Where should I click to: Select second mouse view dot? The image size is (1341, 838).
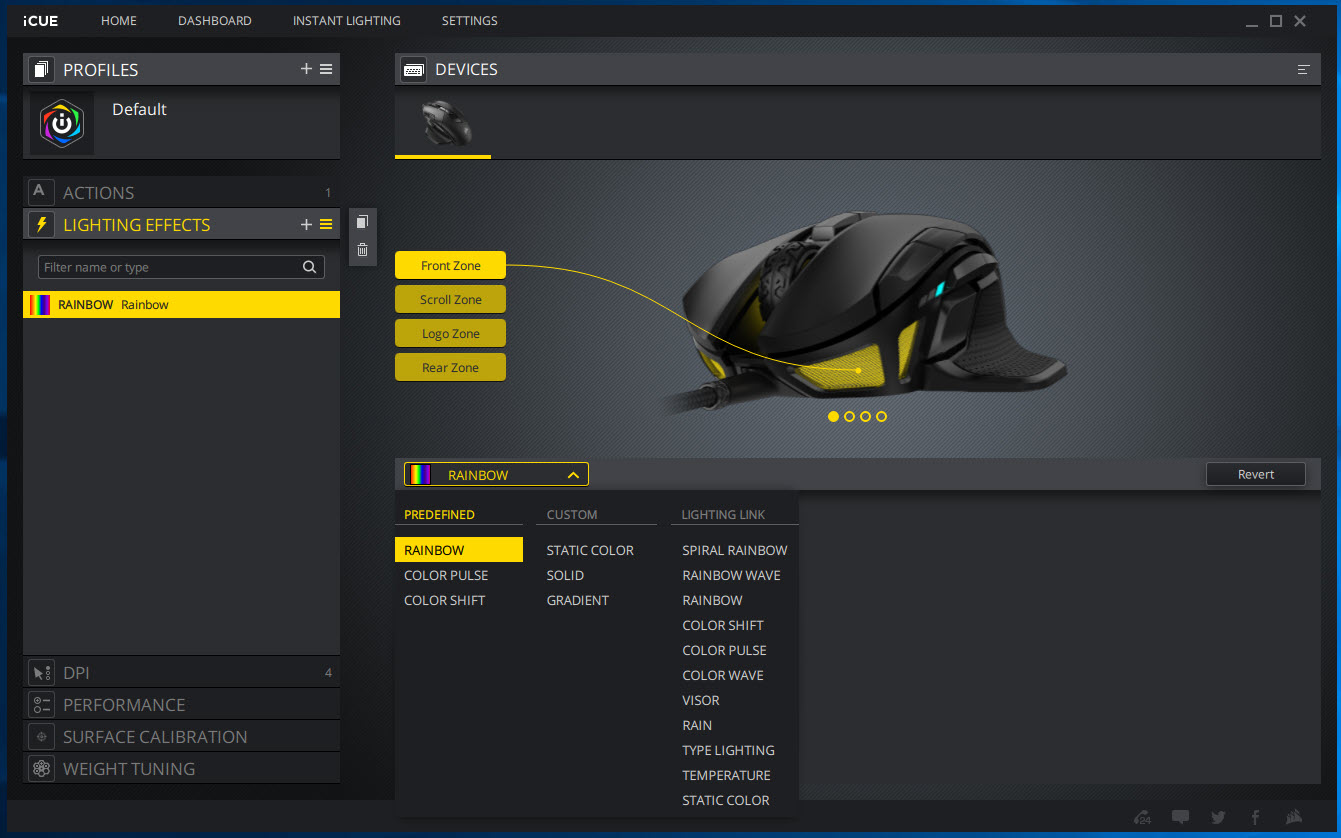[849, 416]
